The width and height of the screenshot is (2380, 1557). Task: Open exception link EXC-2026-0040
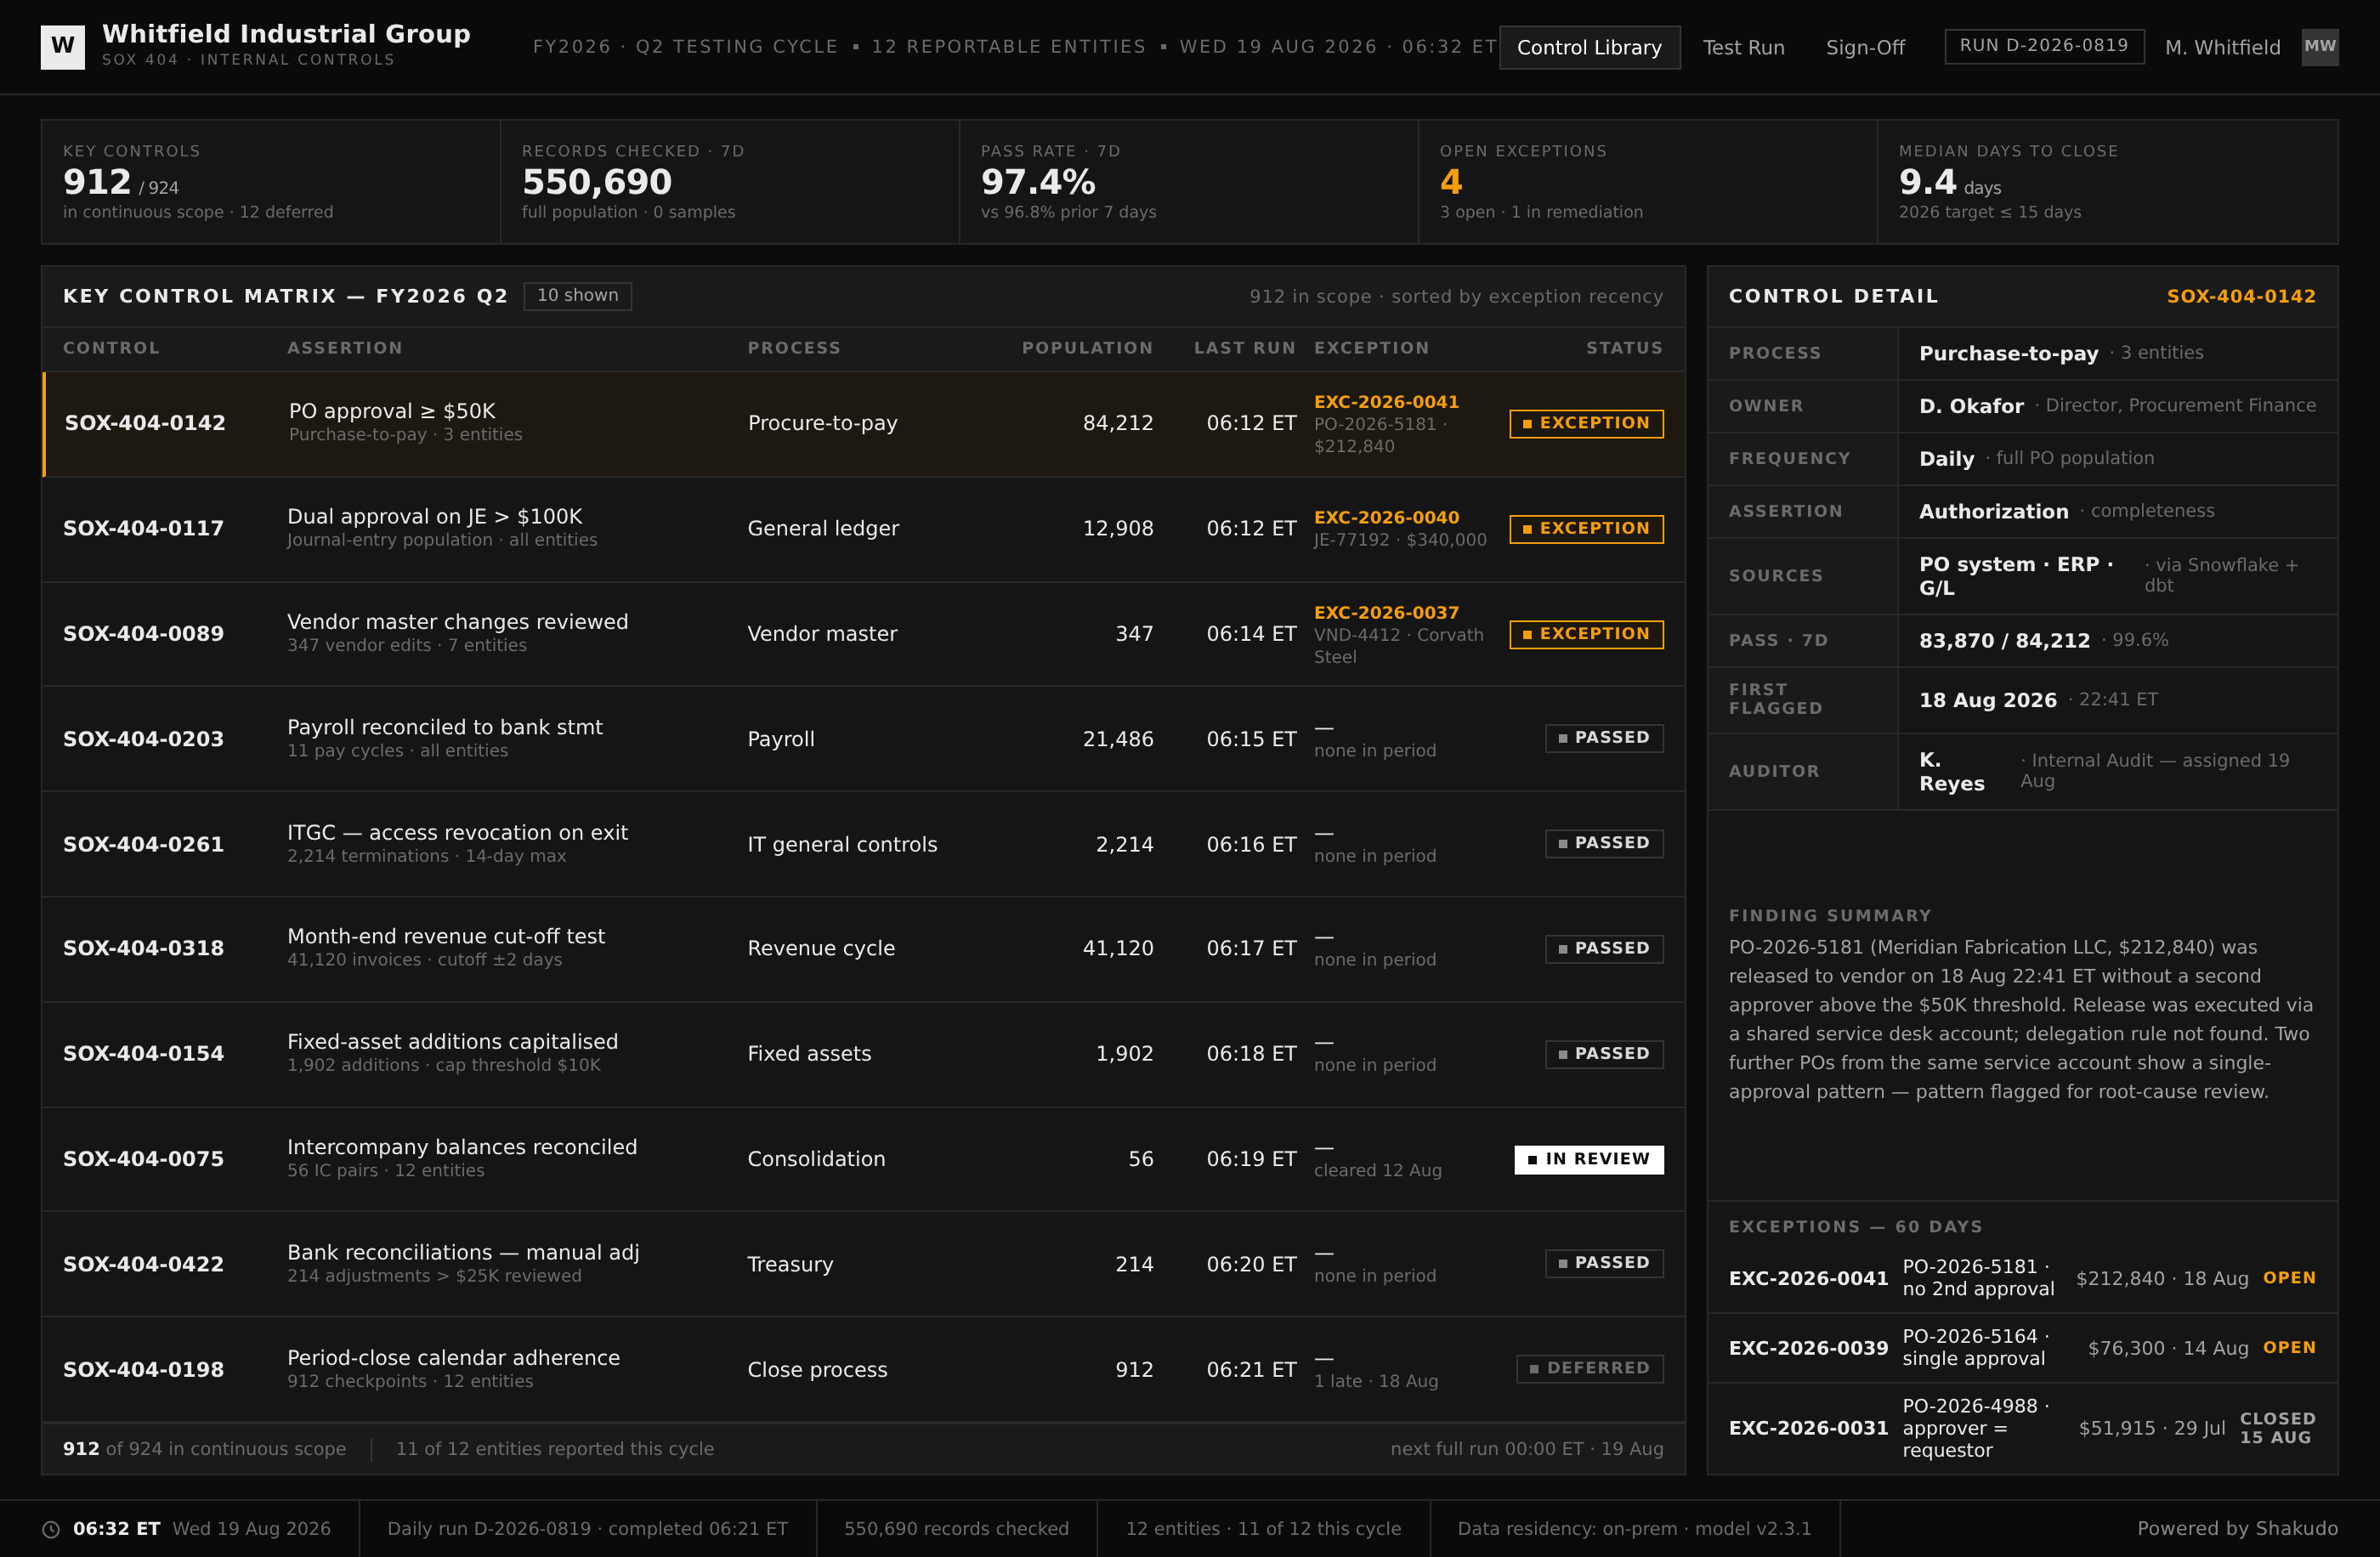(1386, 517)
